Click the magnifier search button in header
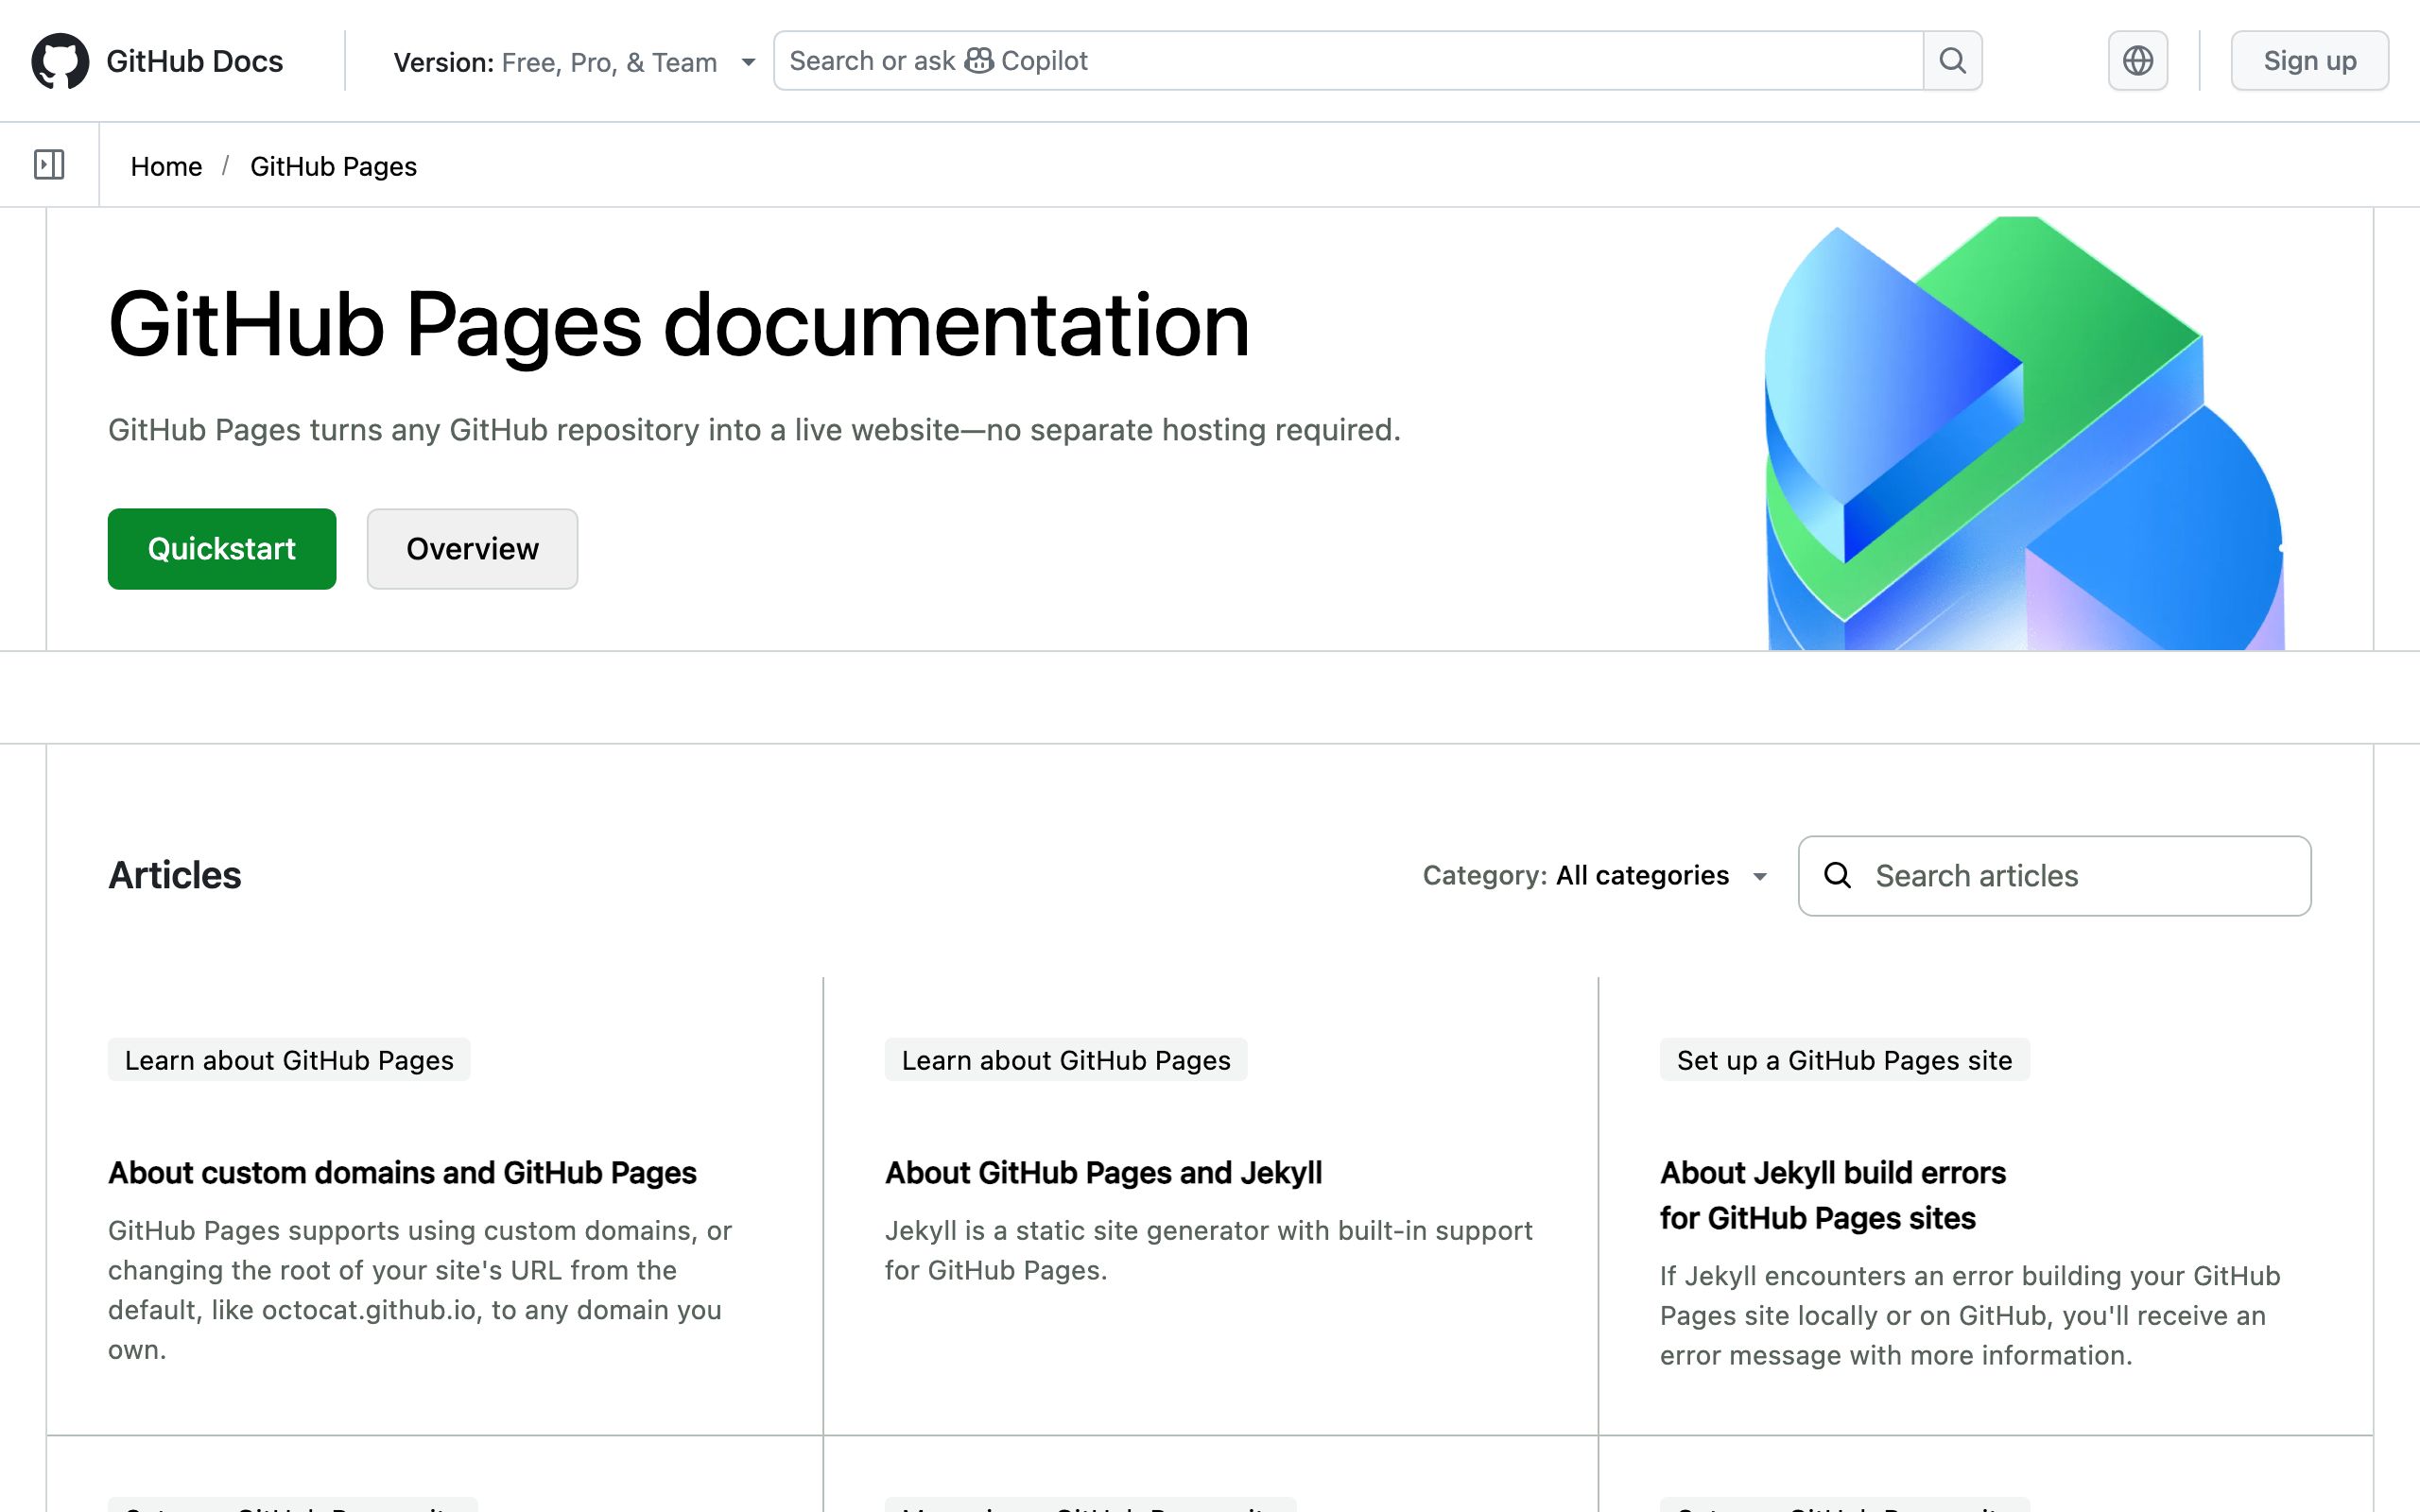The height and width of the screenshot is (1512, 2420). tap(1952, 61)
